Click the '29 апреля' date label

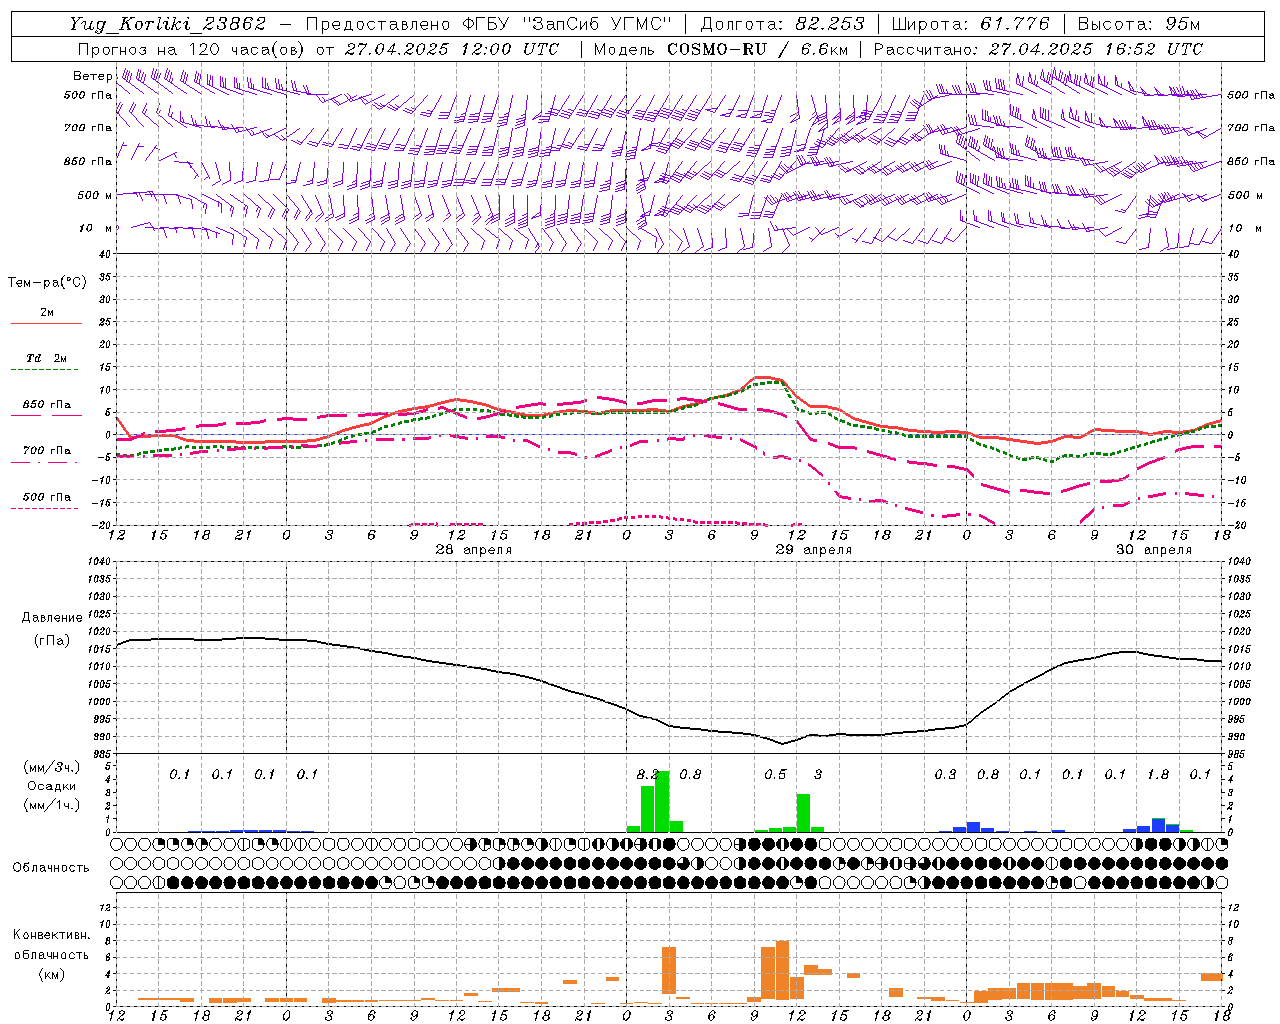[814, 550]
